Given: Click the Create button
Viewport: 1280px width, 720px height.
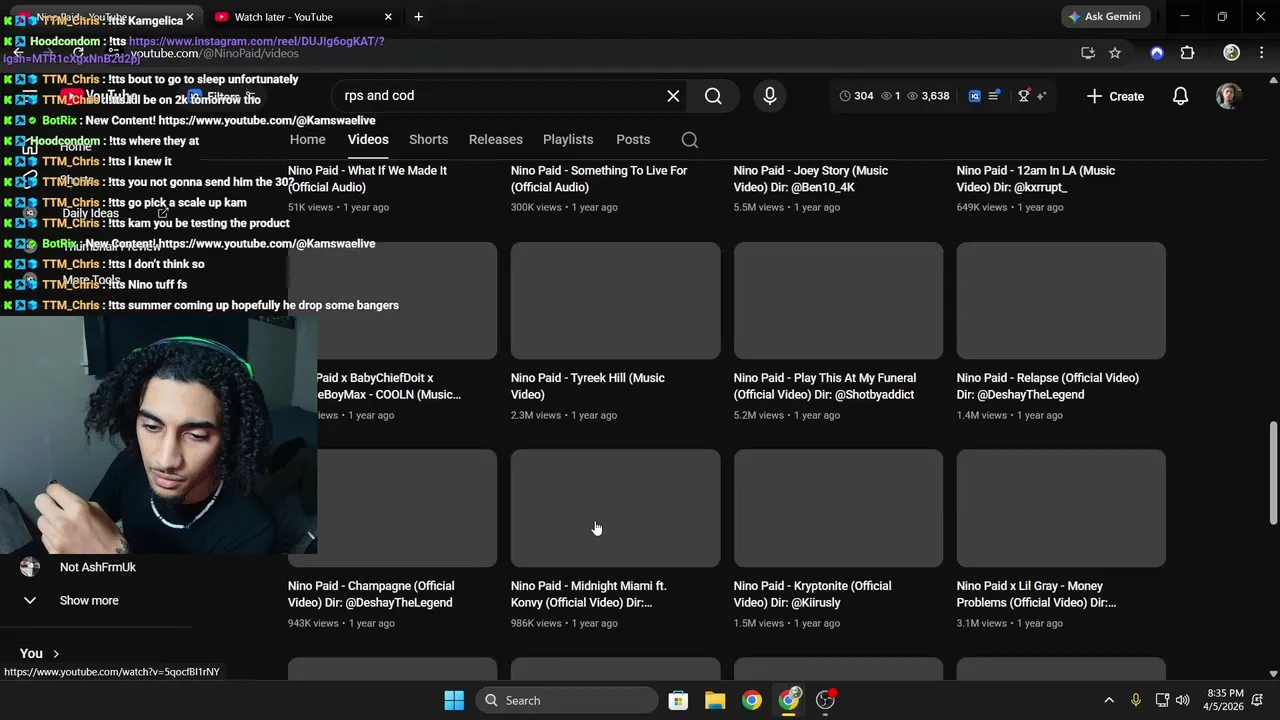Looking at the screenshot, I should (x=1115, y=96).
